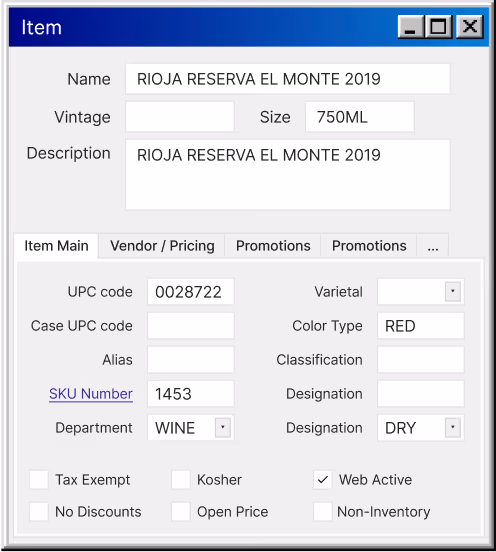The image size is (496, 552).
Task: Close the Item window
Action: pos(470,27)
